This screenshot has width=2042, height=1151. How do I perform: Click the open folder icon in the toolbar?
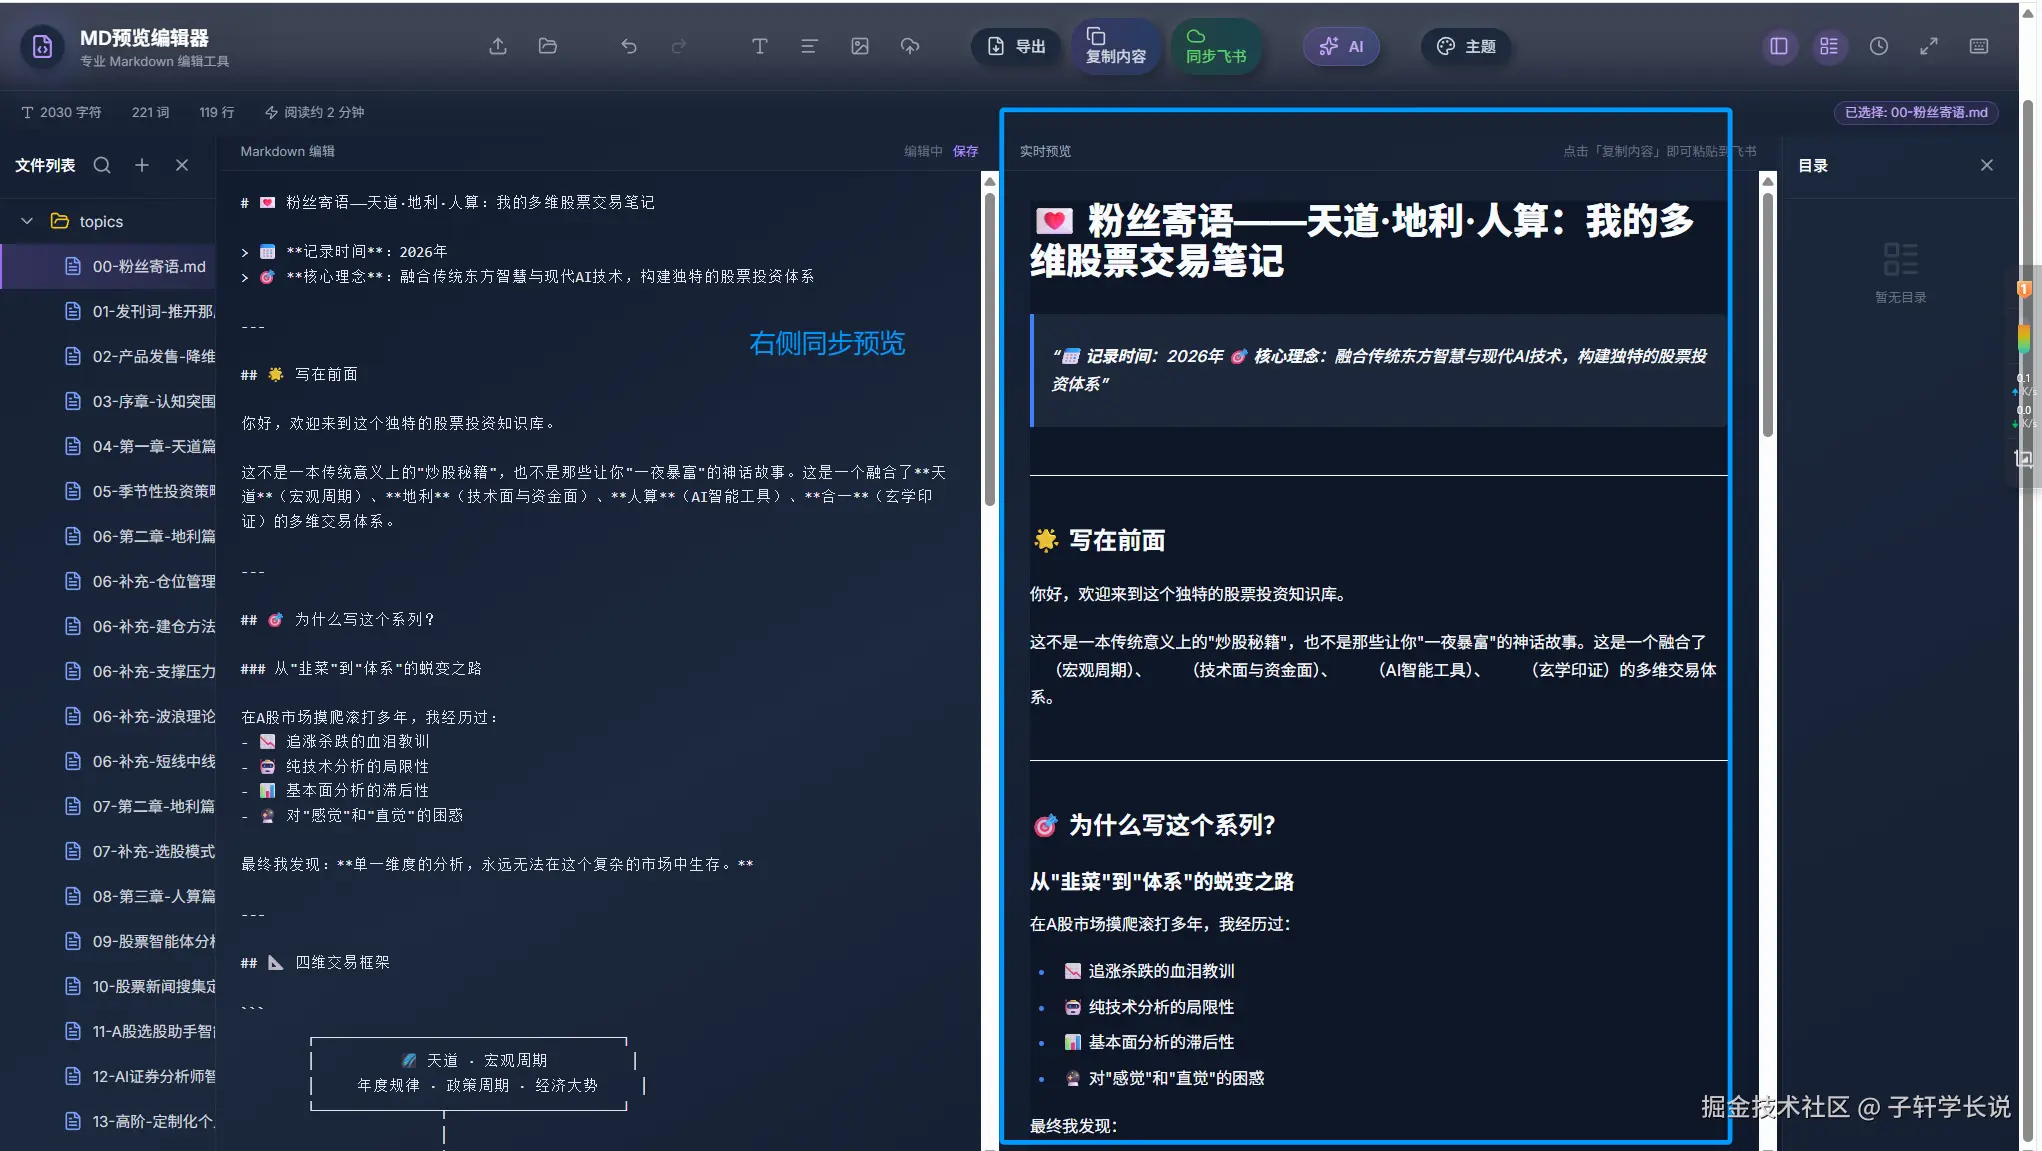[547, 46]
